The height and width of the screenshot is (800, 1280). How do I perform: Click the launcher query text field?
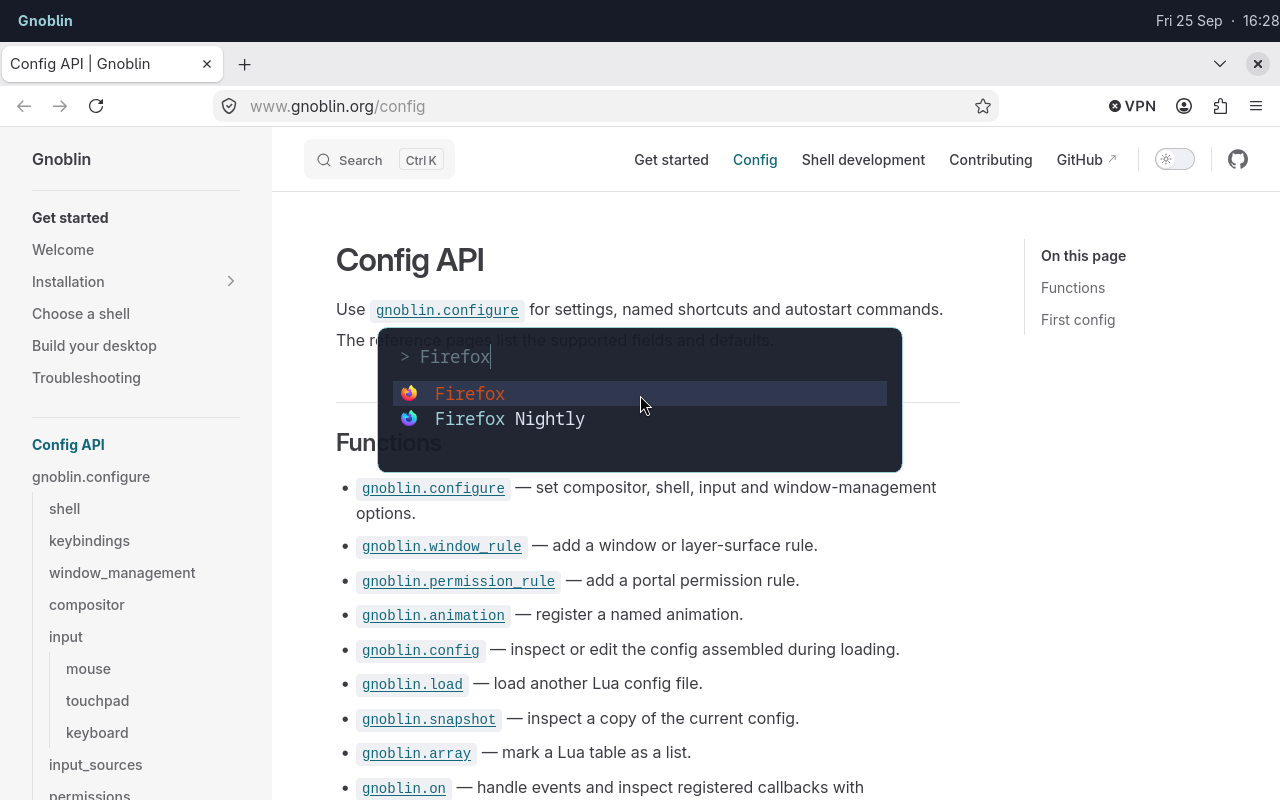[640, 356]
